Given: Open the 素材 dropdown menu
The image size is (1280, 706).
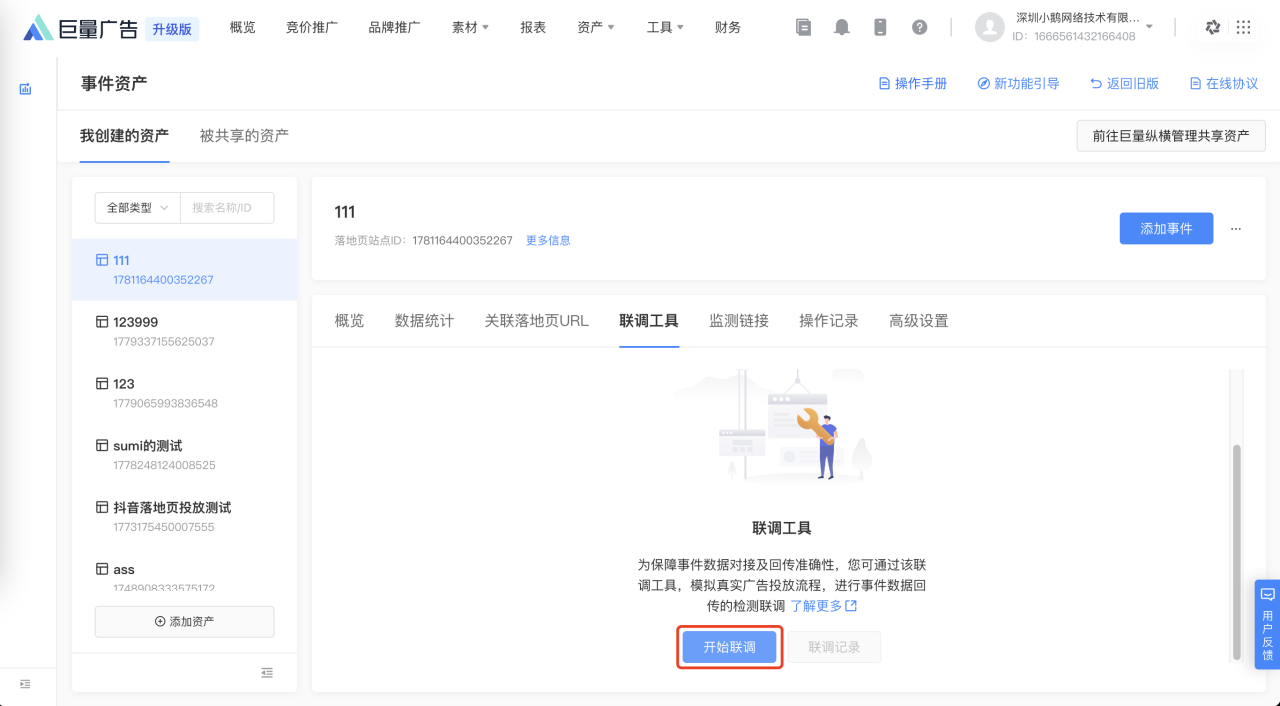Looking at the screenshot, I should coord(470,27).
